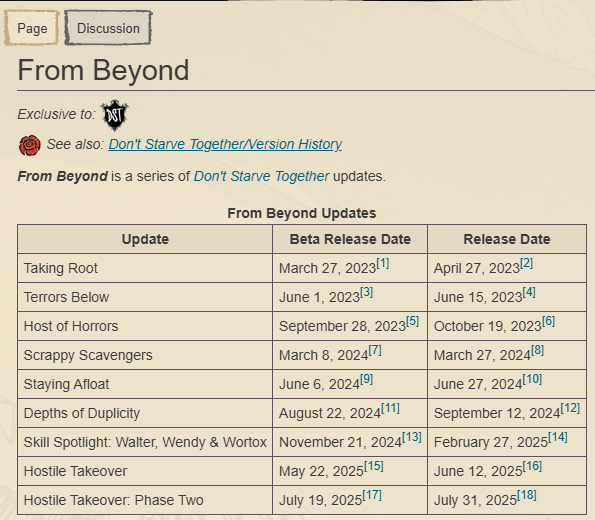Open reference [4] beside June 15, 2023
The height and width of the screenshot is (520, 595).
click(529, 292)
